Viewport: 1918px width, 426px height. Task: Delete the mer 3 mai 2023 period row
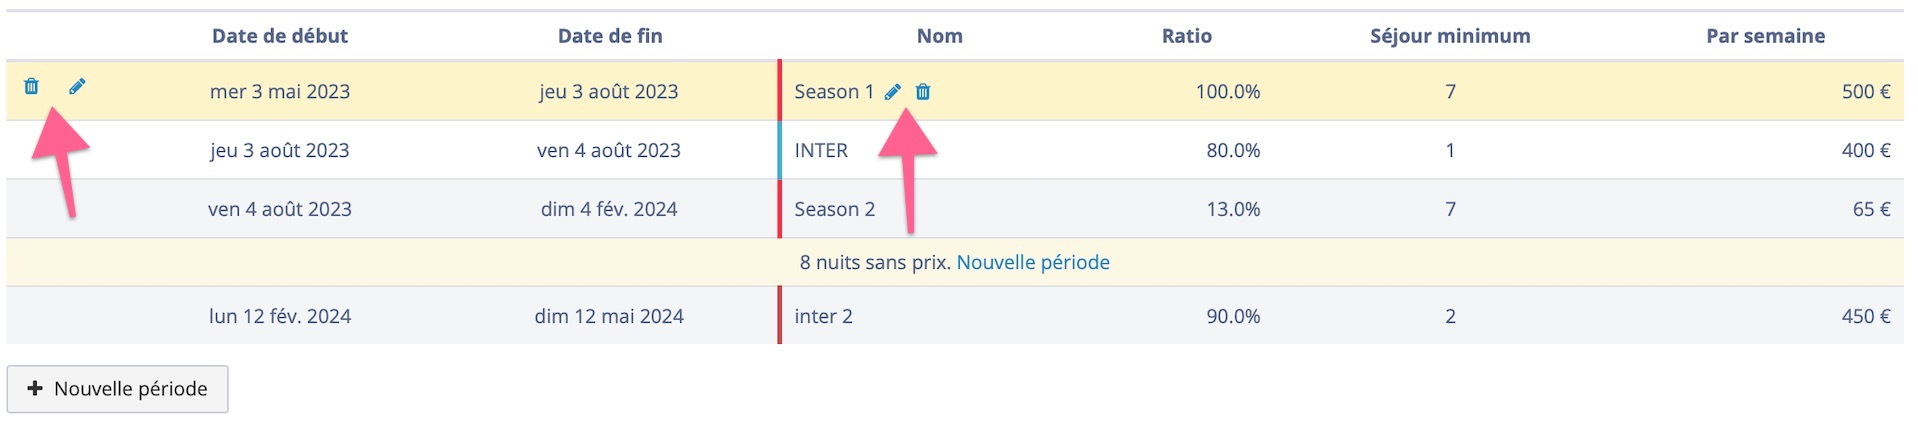31,86
